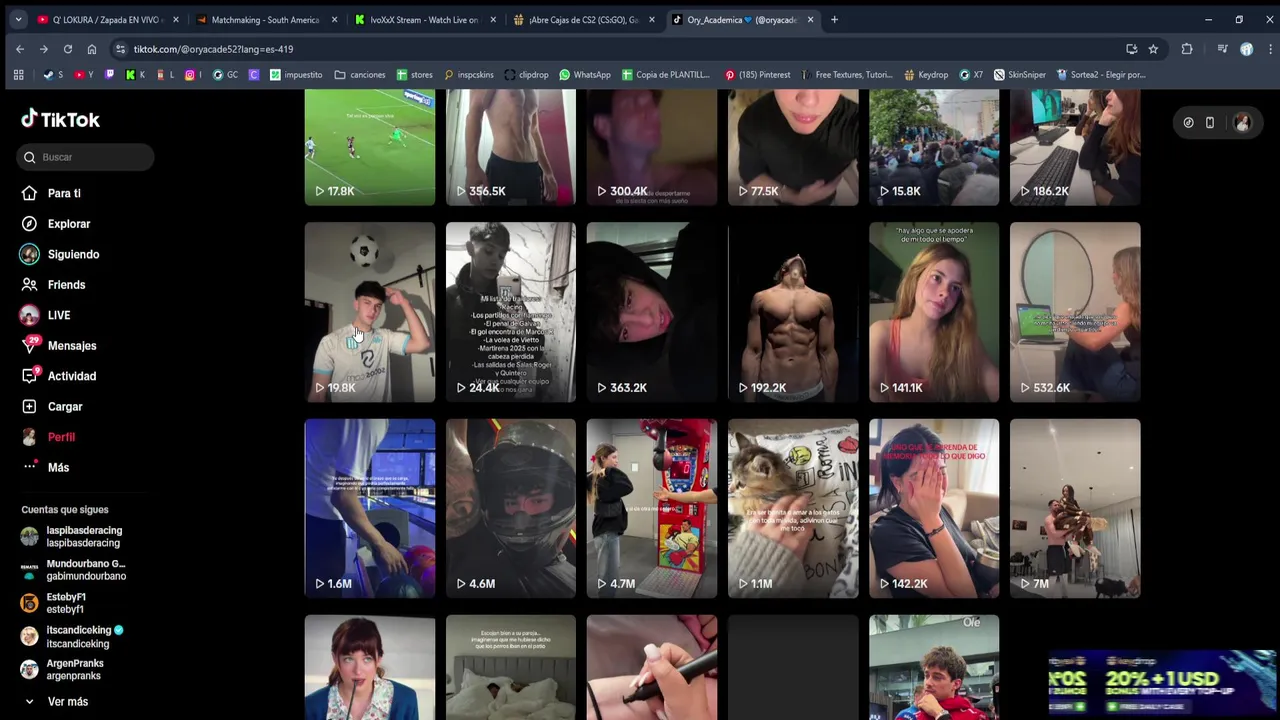
Task: Open Mensajes inbox
Action: pos(71,346)
